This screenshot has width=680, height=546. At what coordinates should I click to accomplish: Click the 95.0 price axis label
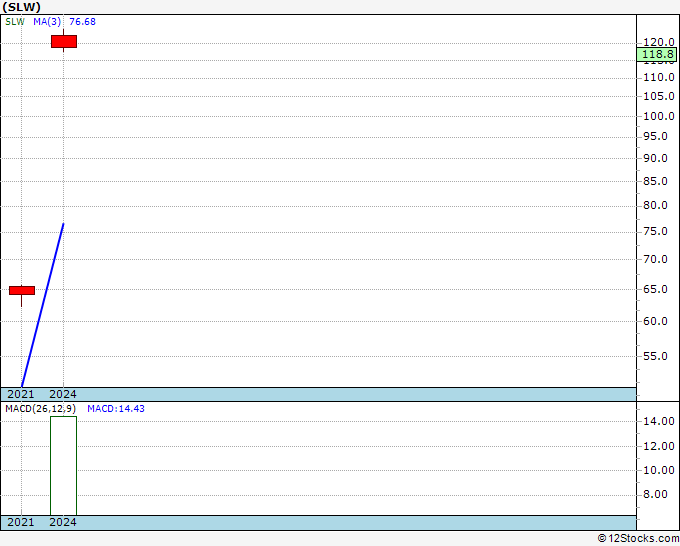[x=655, y=137]
